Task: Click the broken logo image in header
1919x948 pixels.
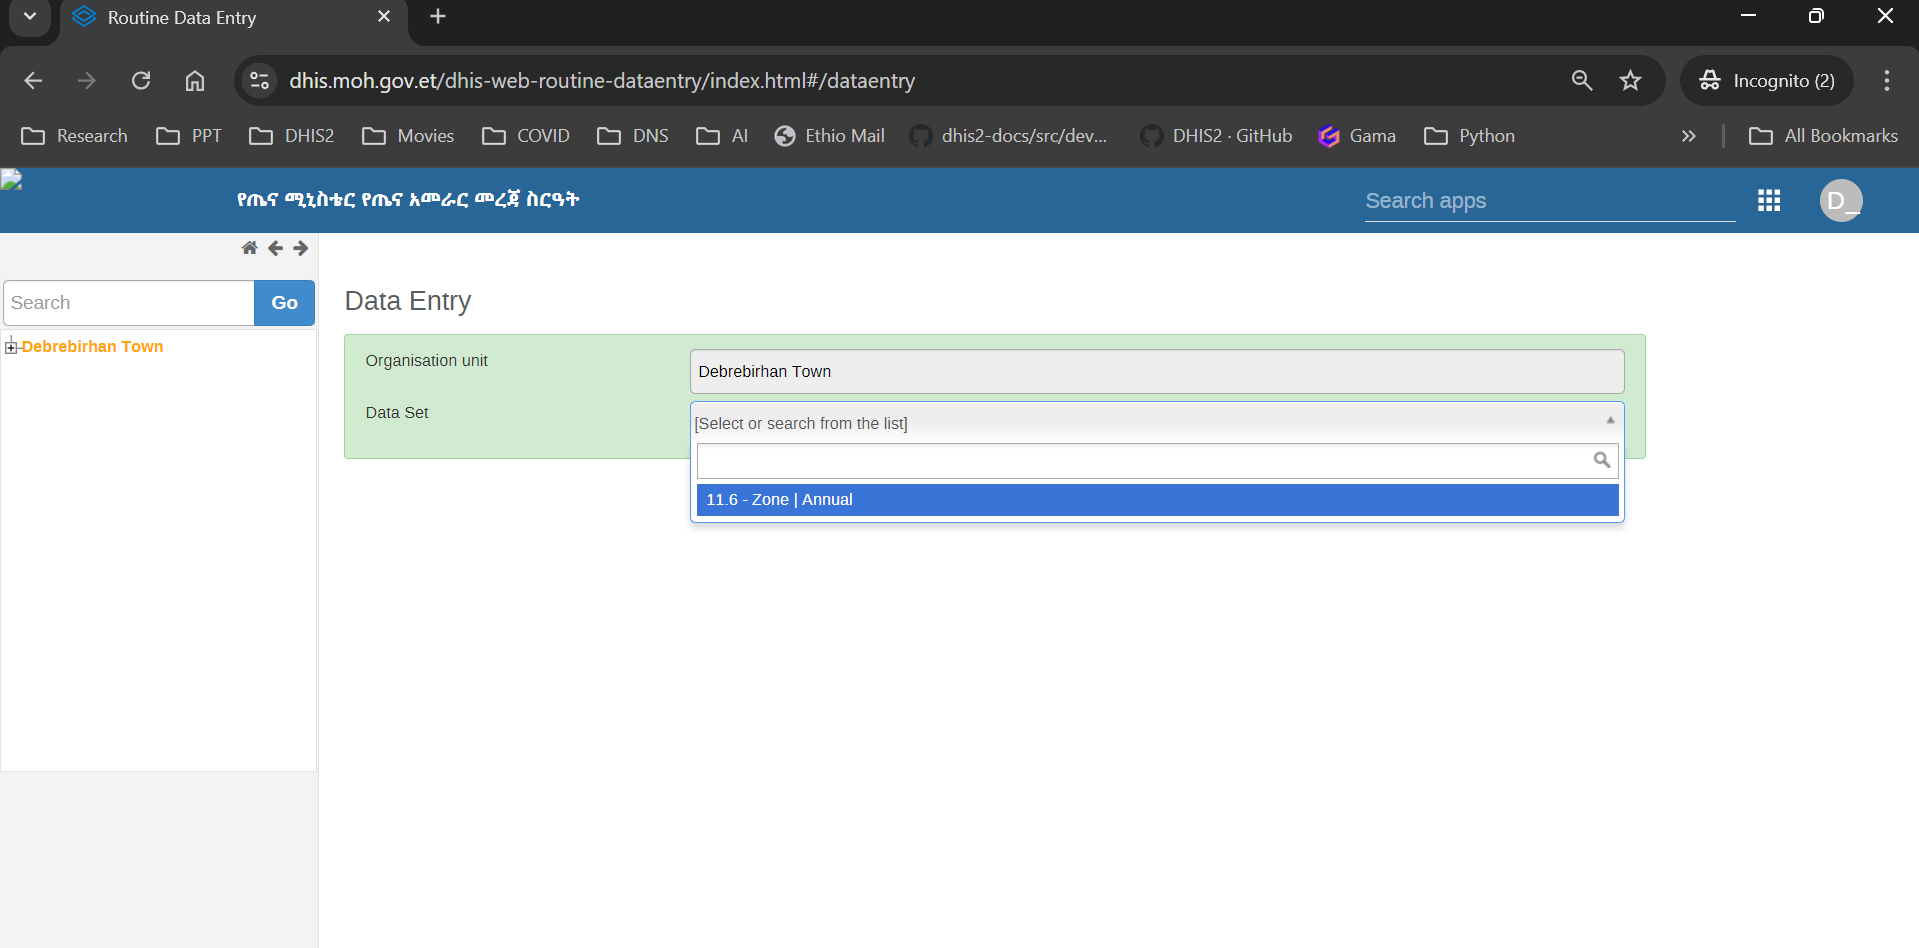Action: pyautogui.click(x=11, y=180)
